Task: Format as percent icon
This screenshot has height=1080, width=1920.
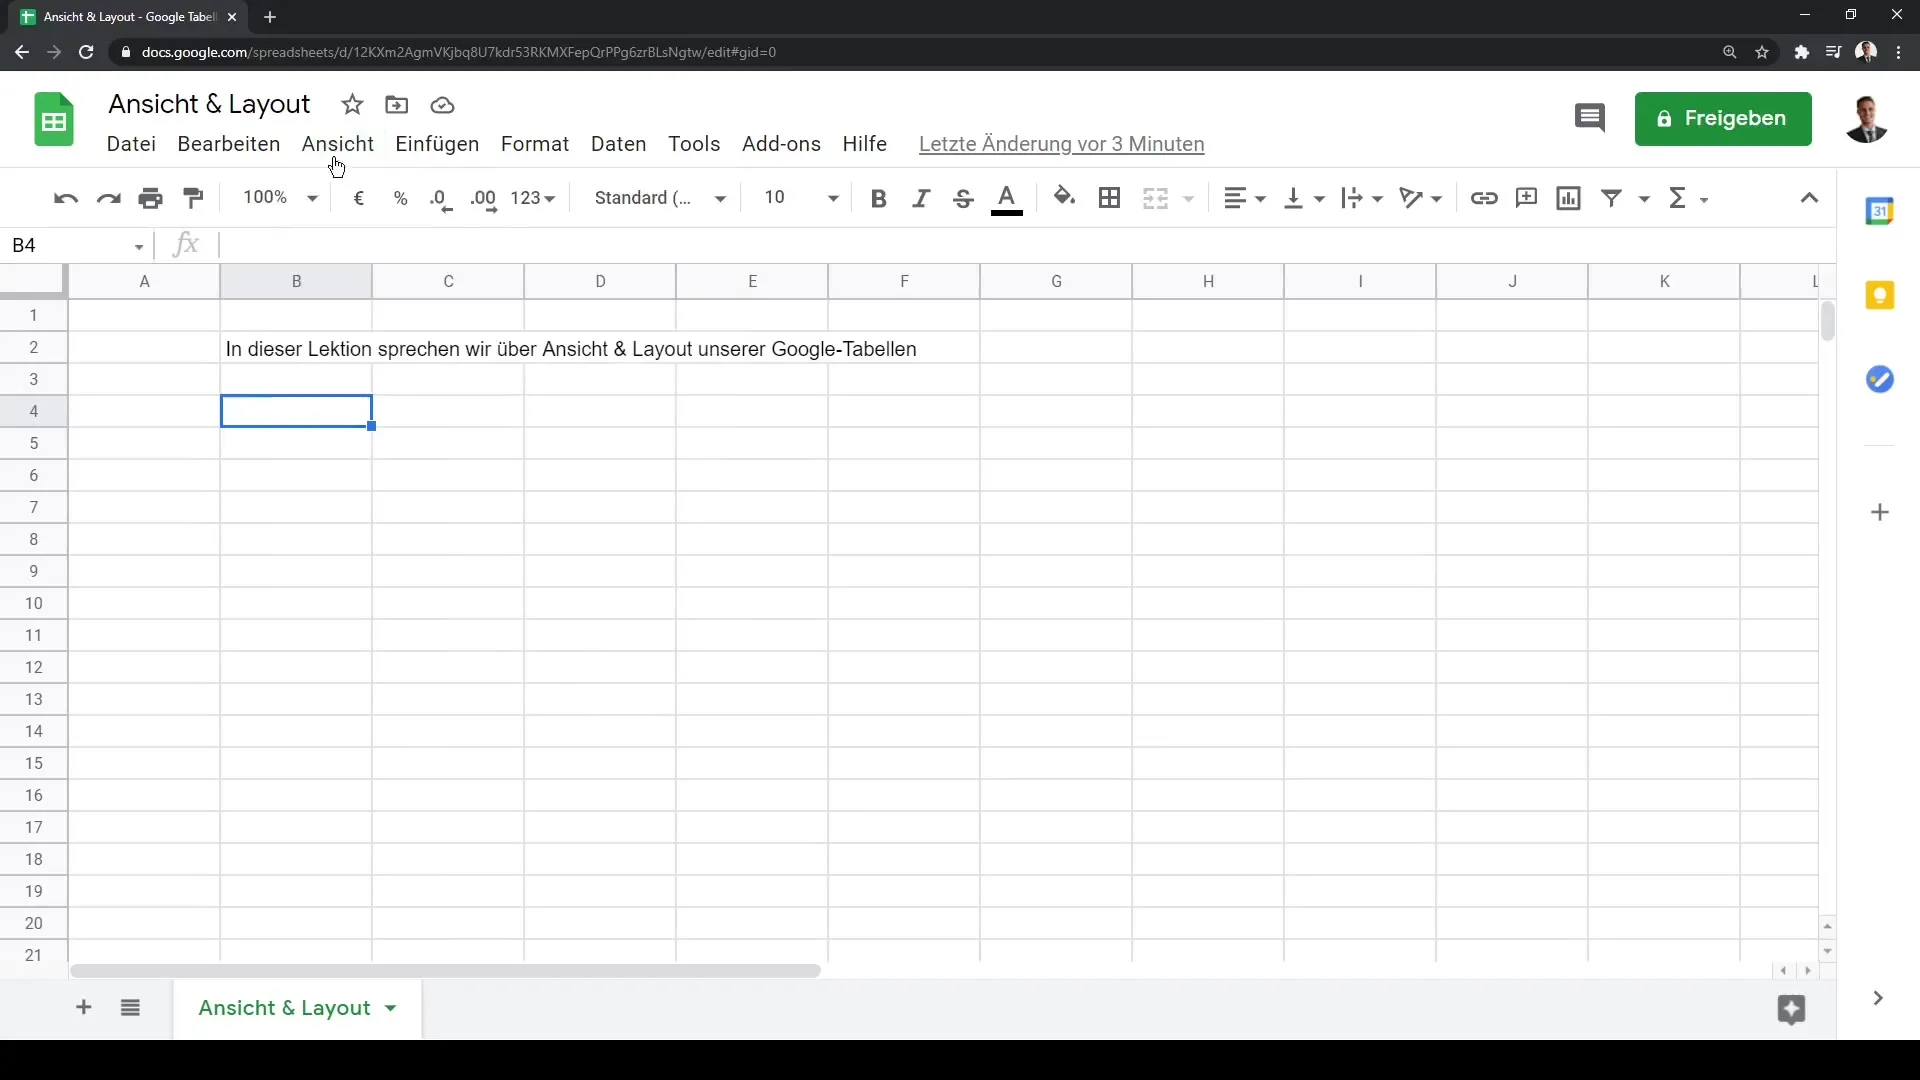Action: (x=401, y=198)
